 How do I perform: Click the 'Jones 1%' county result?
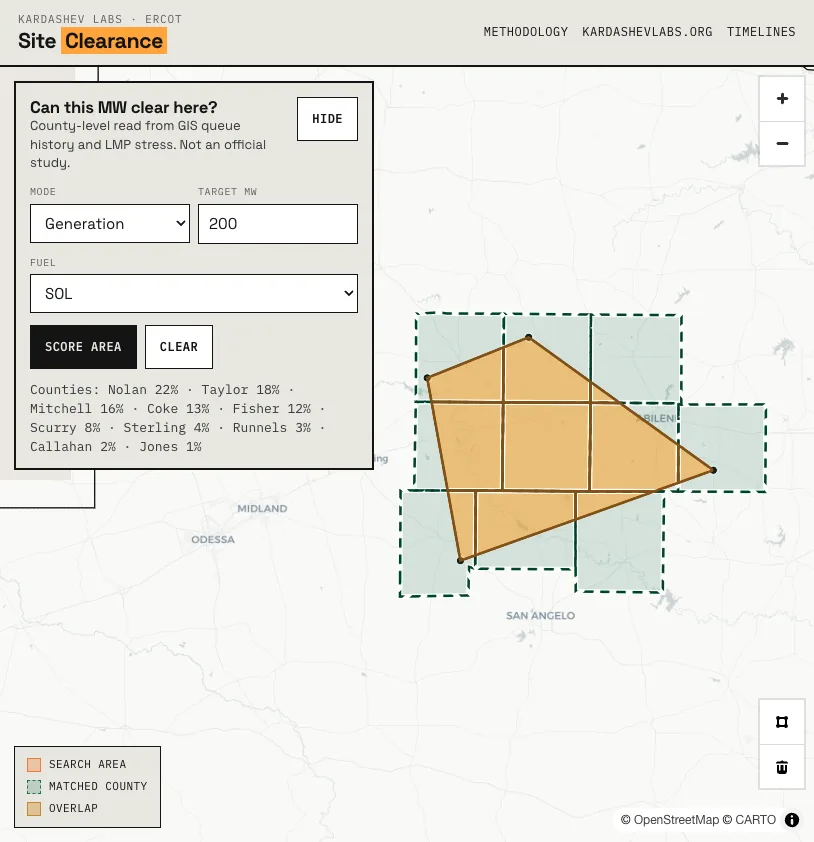point(171,447)
